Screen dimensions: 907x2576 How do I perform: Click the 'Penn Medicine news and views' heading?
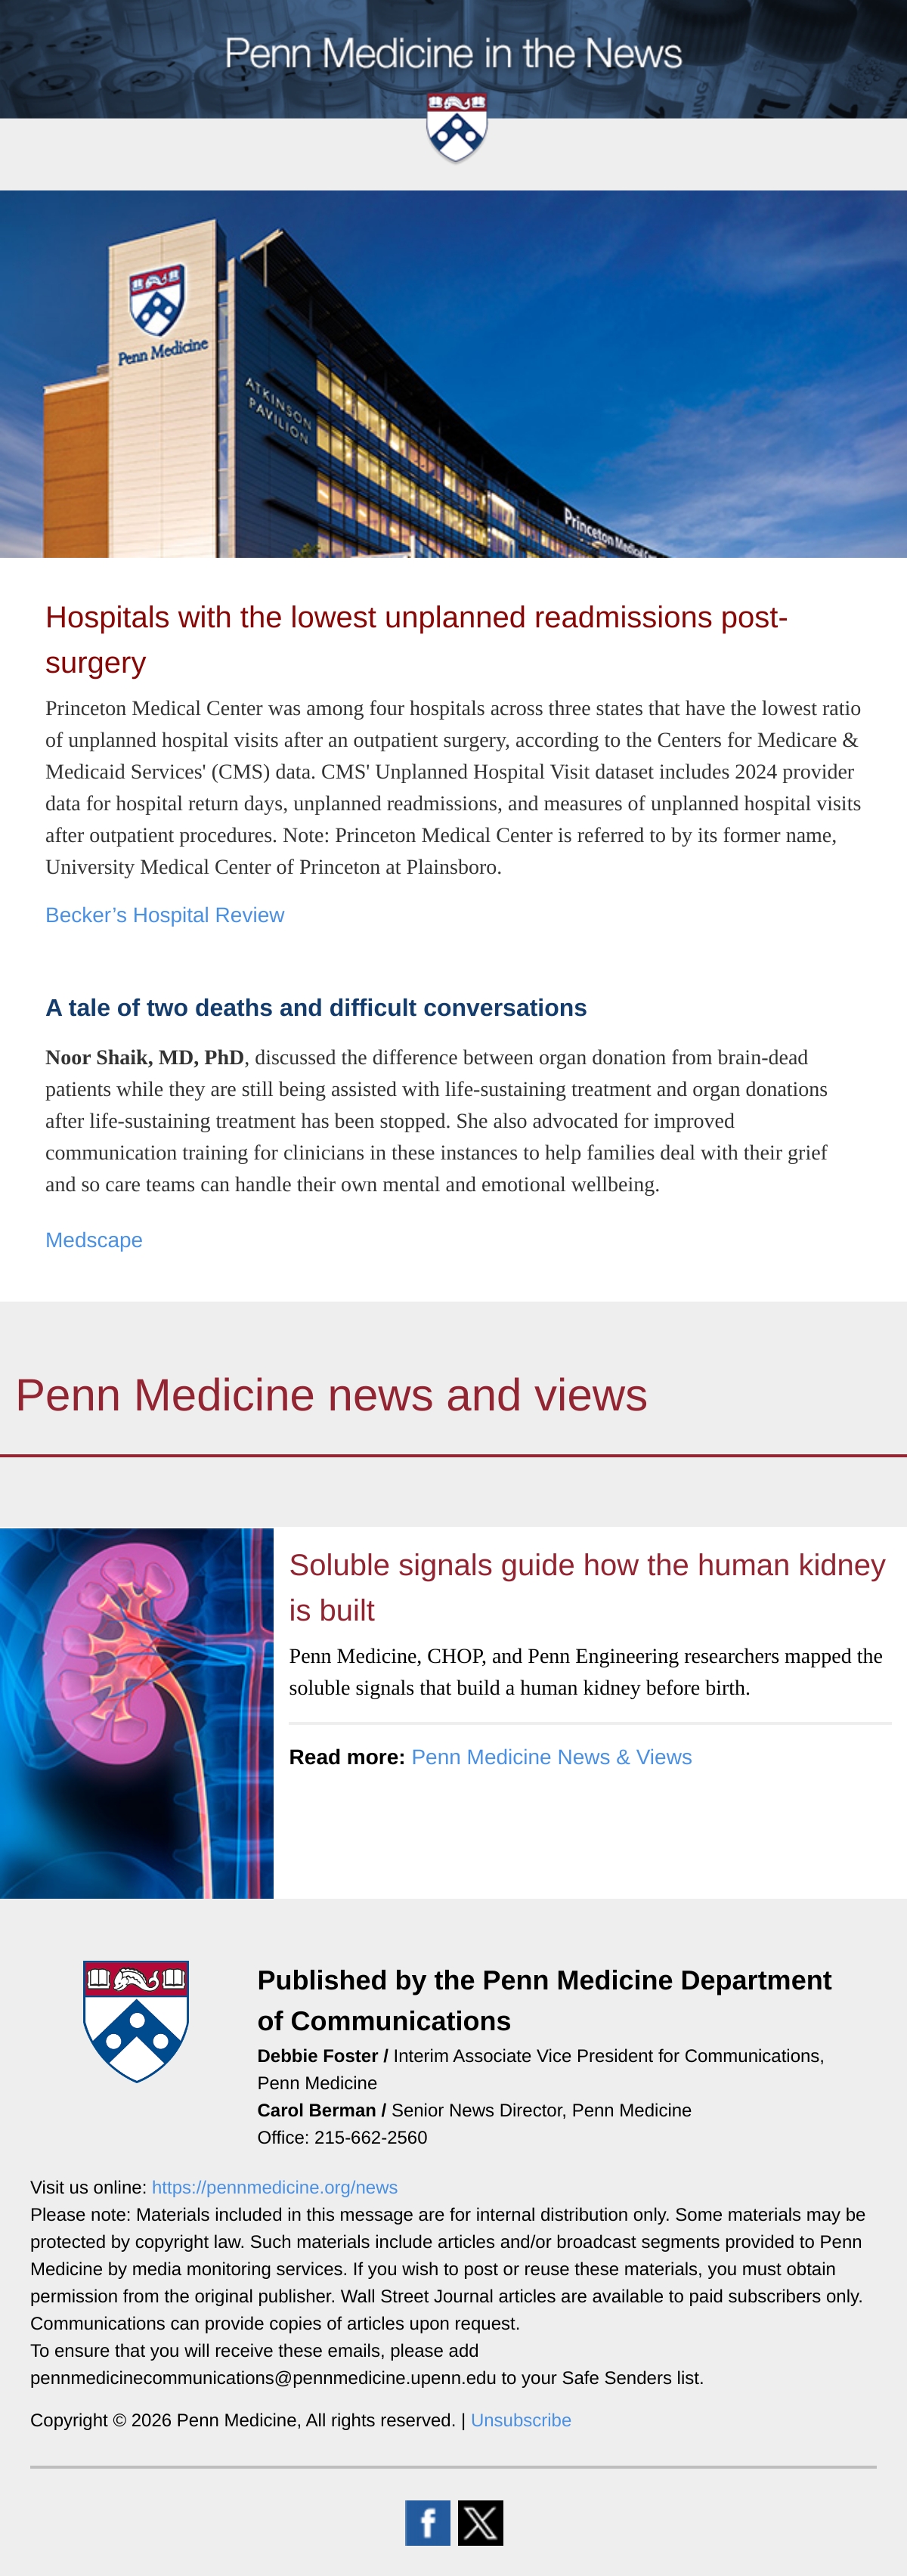coord(331,1395)
